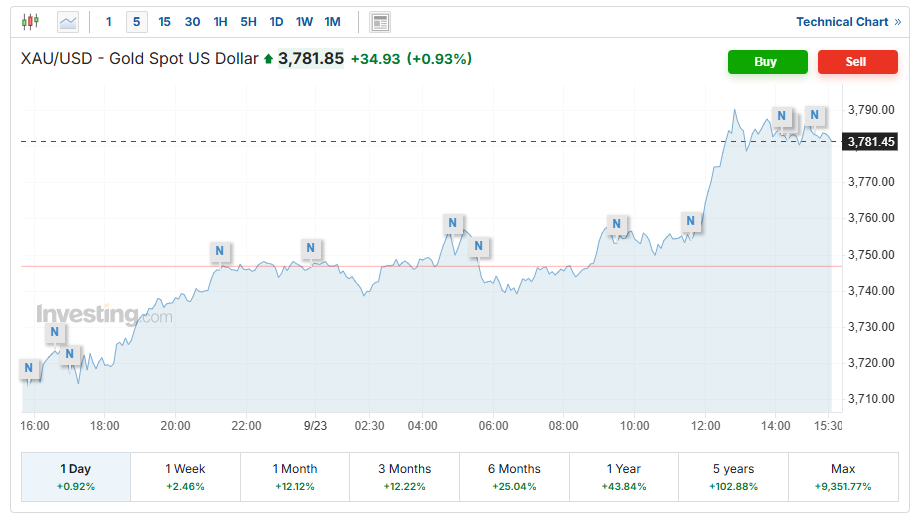Click the news marker near 10:00

click(x=617, y=224)
